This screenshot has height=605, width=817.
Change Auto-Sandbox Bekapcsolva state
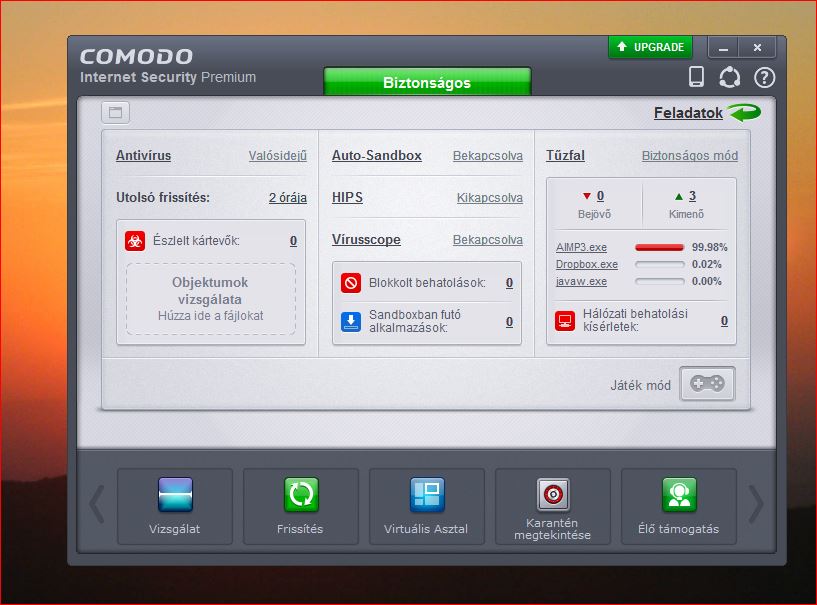(x=488, y=155)
